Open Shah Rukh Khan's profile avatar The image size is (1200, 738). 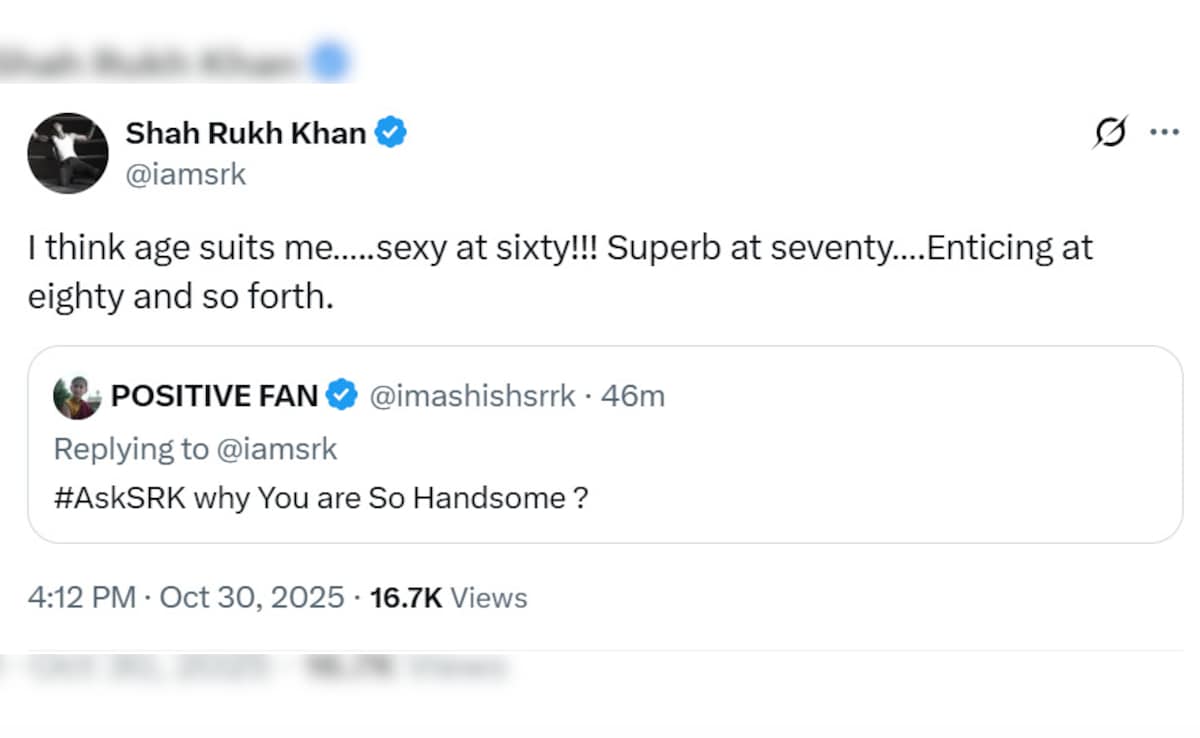(x=68, y=153)
